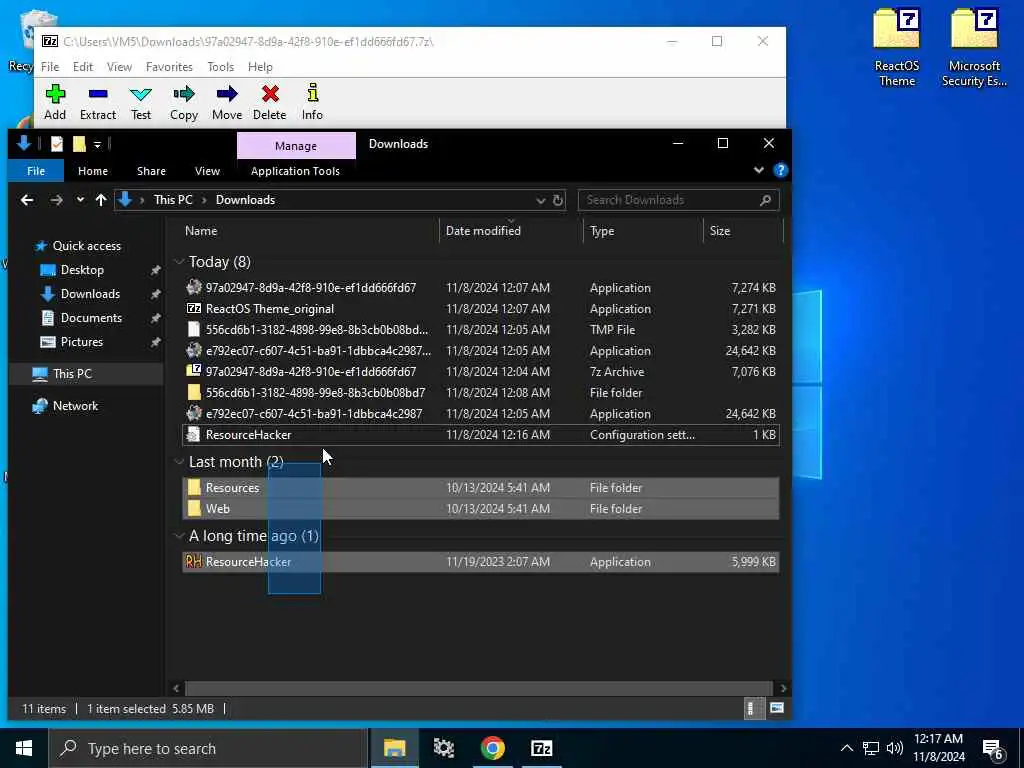Open Properties from quick access toolbar
This screenshot has height=768, width=1024.
pyautogui.click(x=57, y=144)
